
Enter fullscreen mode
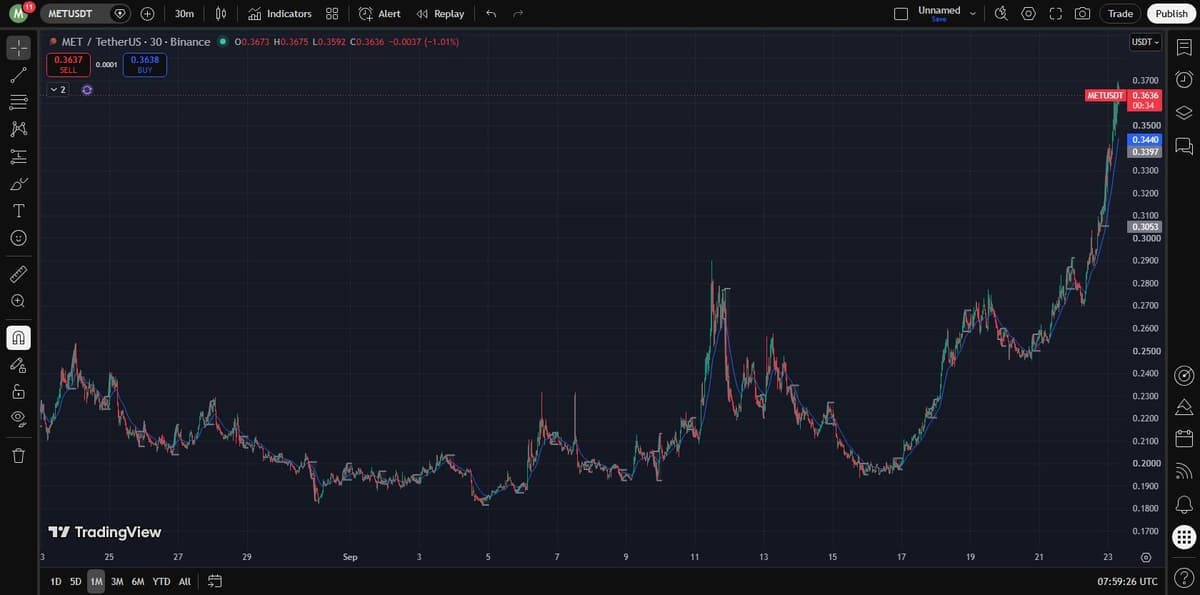1055,14
